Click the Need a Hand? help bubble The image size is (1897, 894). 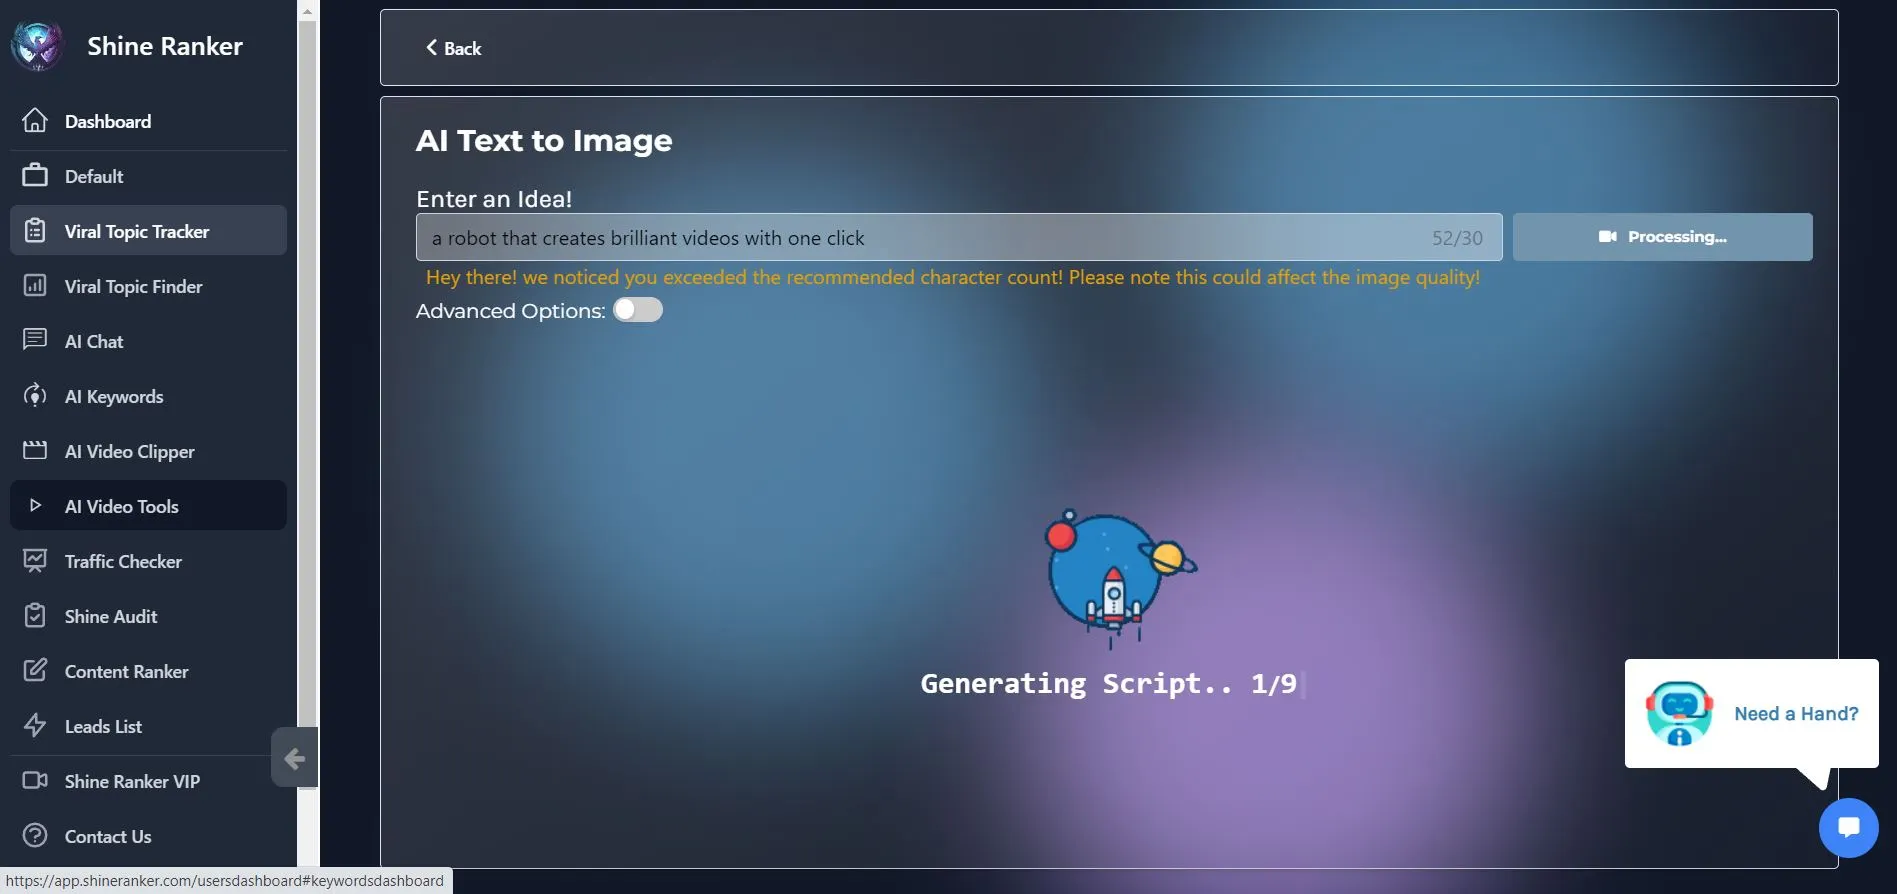click(1751, 713)
